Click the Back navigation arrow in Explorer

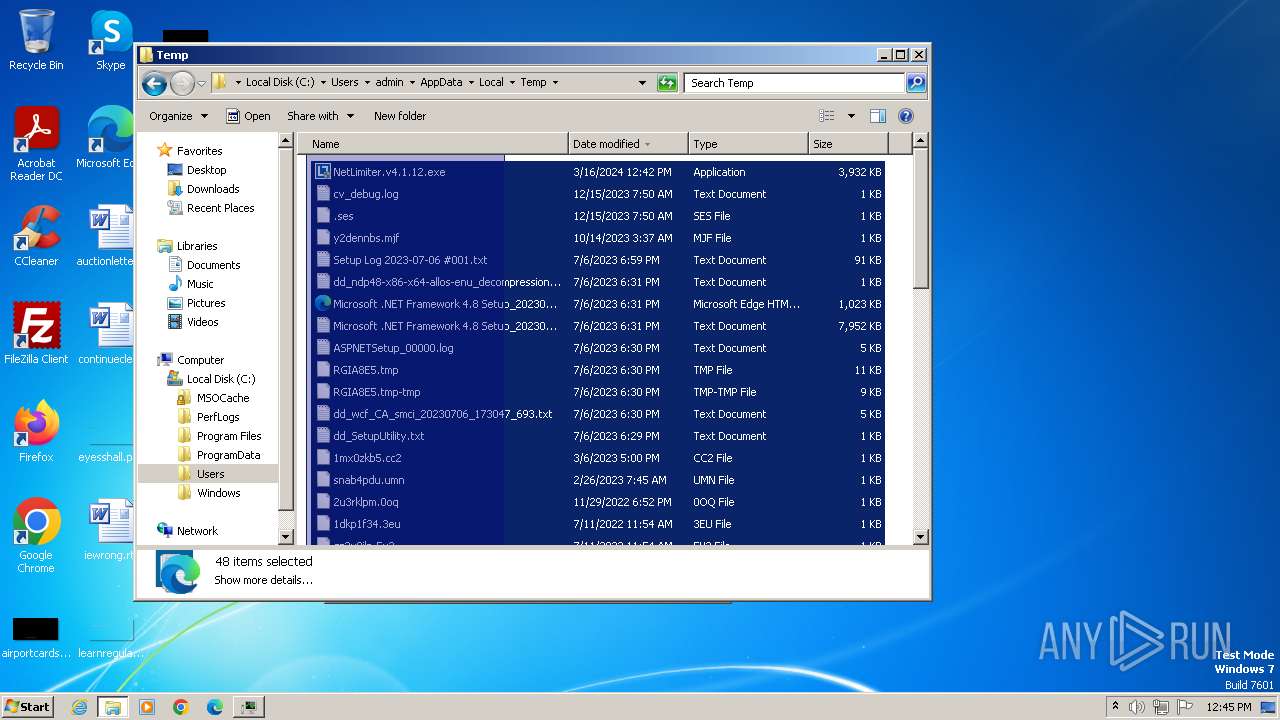pos(154,83)
